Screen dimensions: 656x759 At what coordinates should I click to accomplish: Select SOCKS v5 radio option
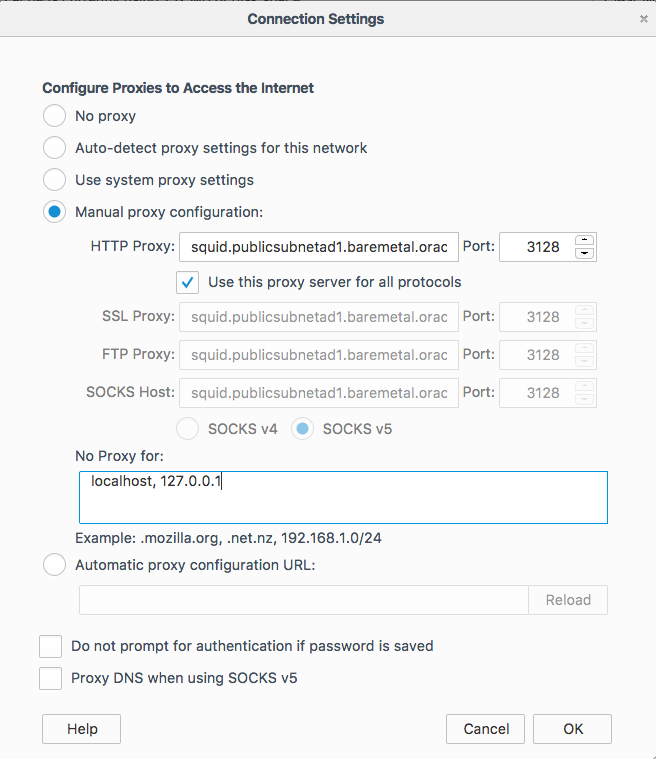(x=303, y=429)
